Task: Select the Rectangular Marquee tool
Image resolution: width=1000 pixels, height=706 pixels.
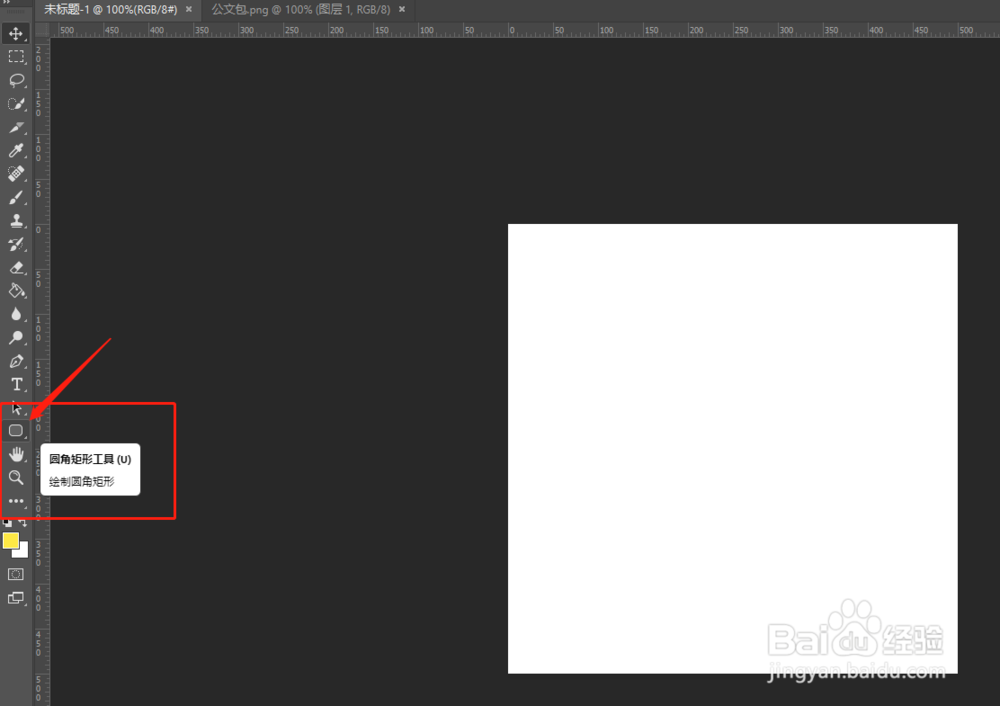Action: 16,57
